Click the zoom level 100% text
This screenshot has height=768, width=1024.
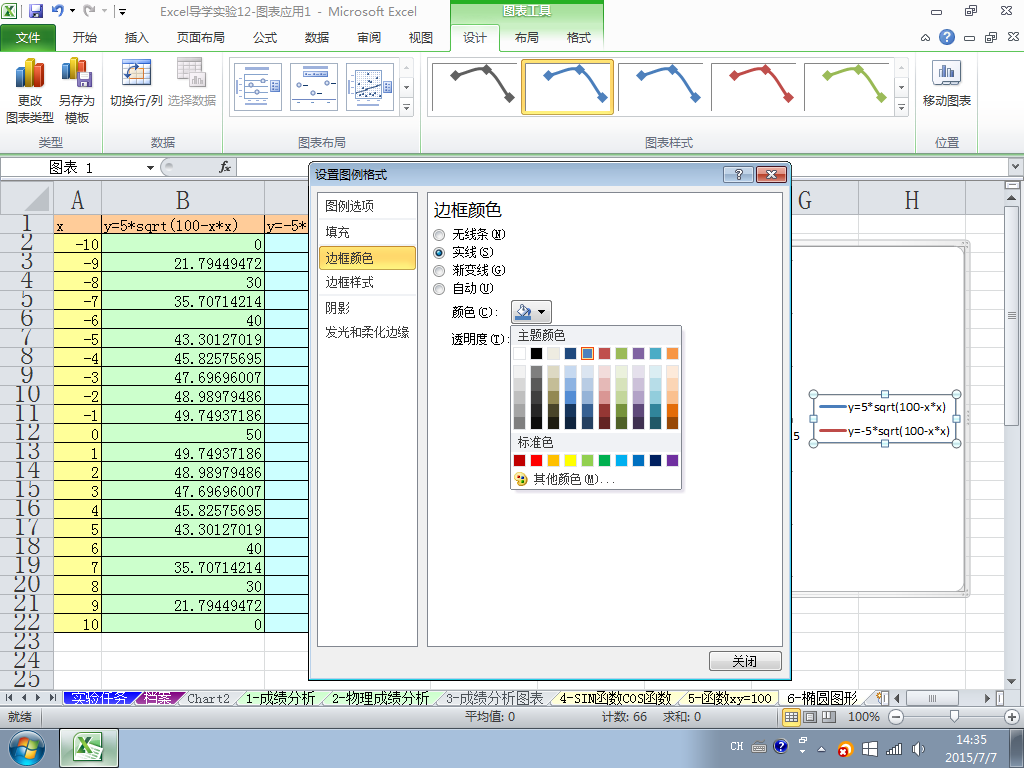pos(863,717)
